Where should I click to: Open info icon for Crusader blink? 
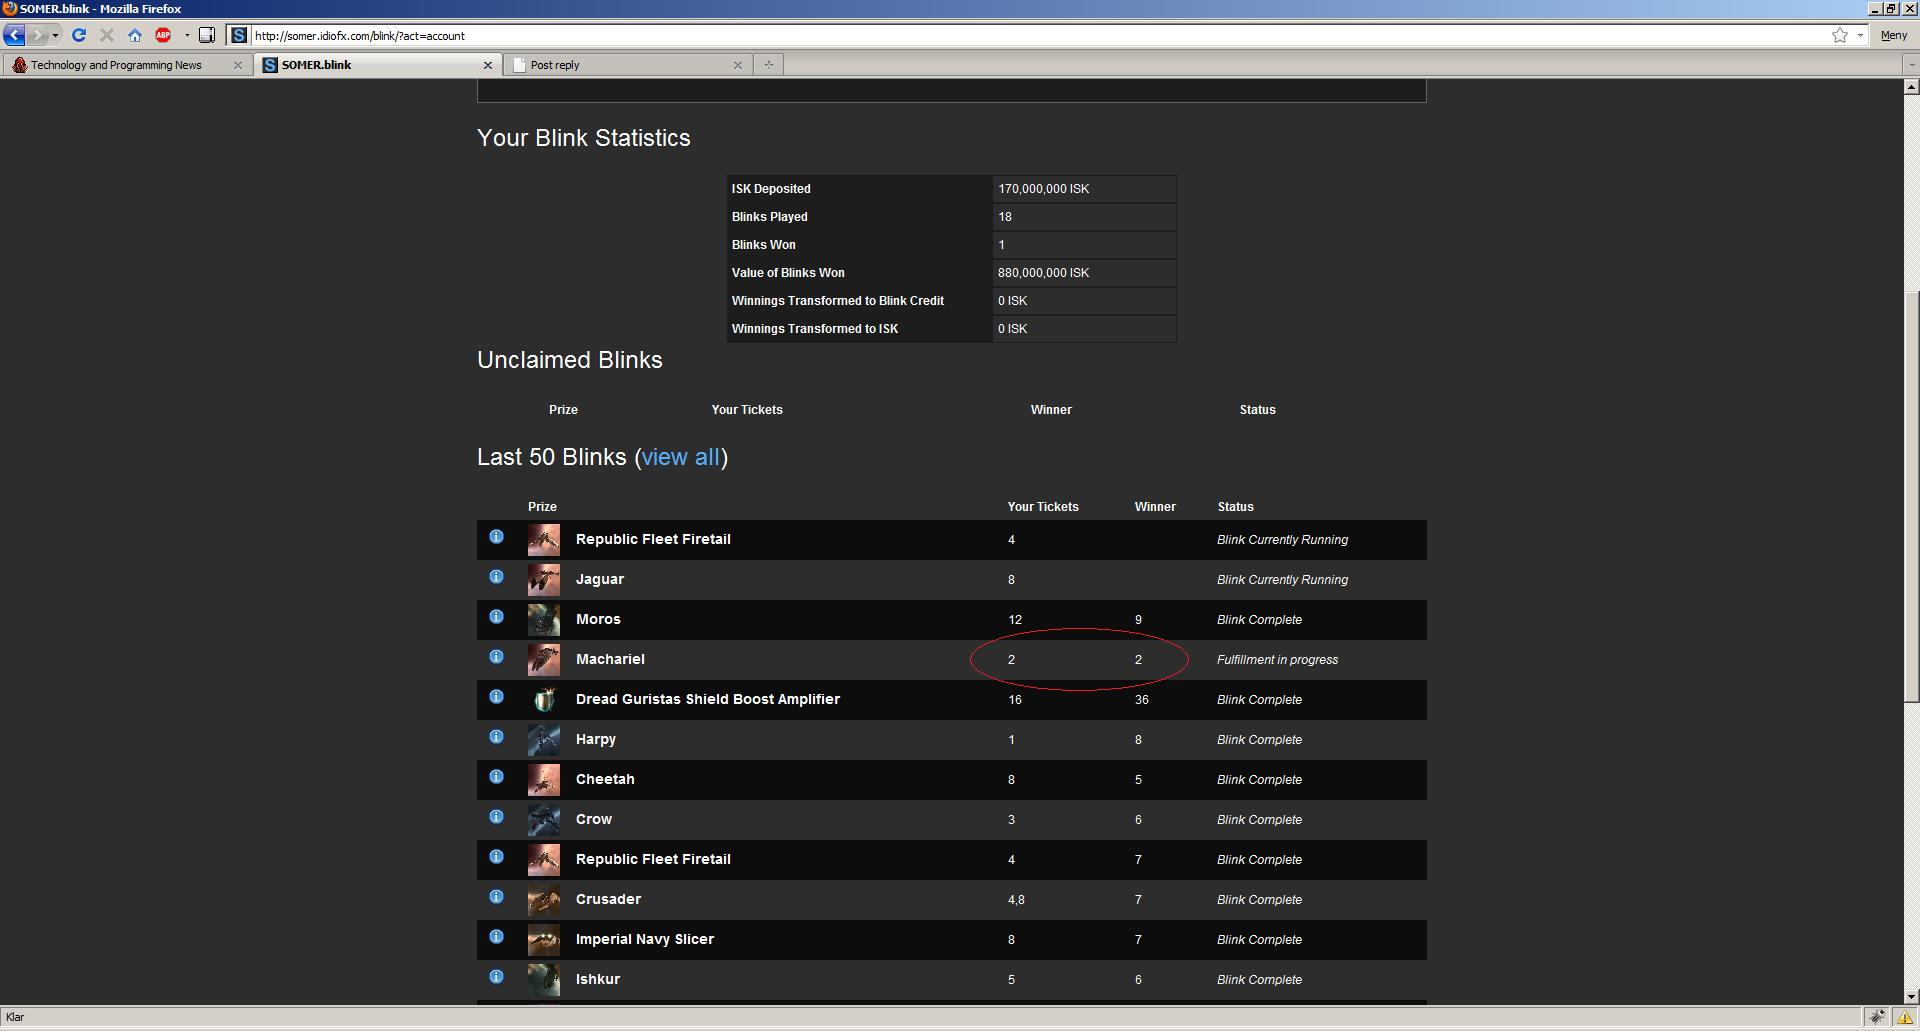[496, 897]
